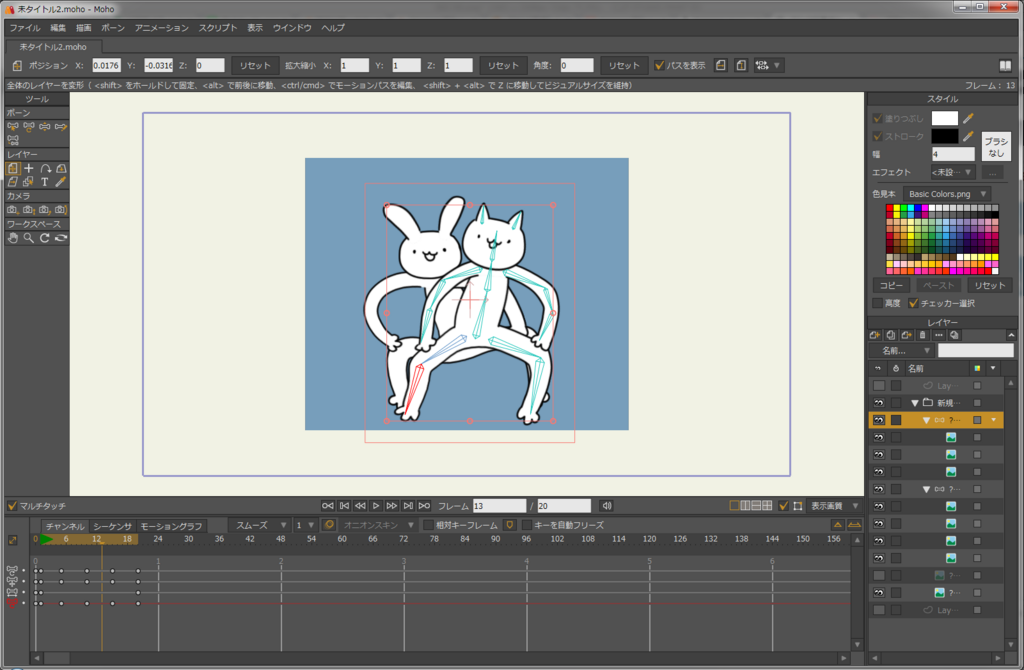The height and width of the screenshot is (670, 1024).
Task: Collapse the 新規 group layer triangle
Action: pyautogui.click(x=915, y=403)
